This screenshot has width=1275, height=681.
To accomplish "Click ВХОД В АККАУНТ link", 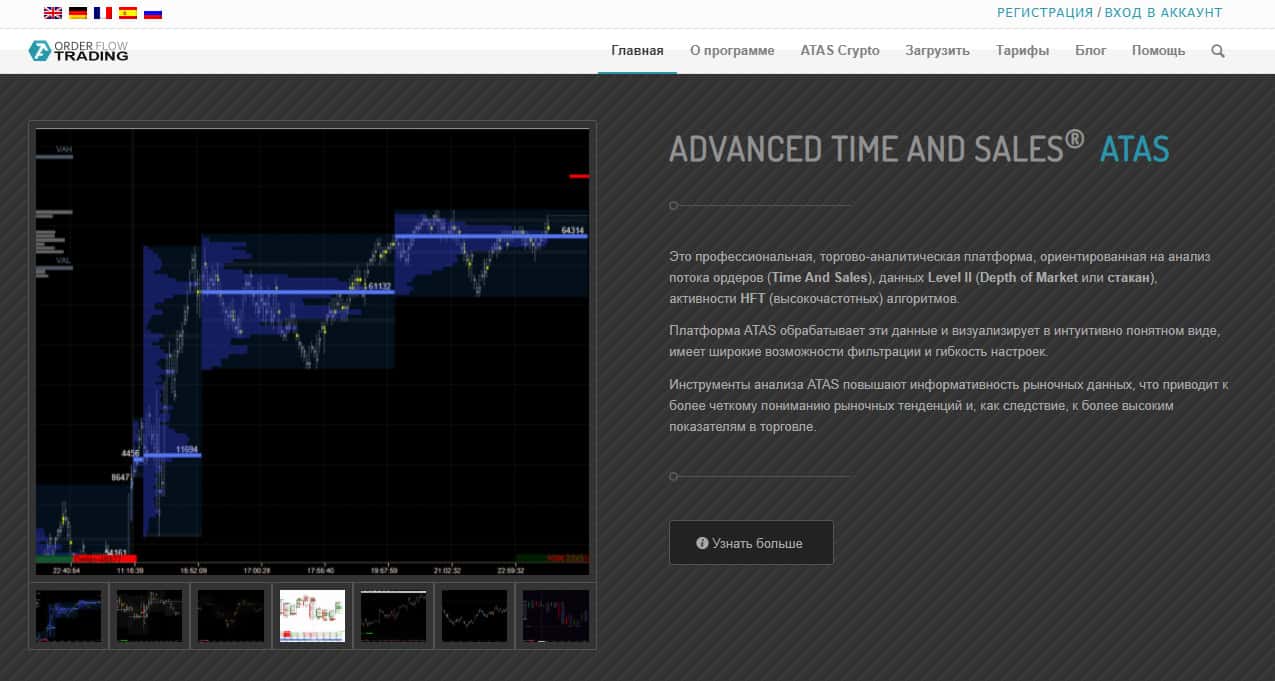I will [x=1164, y=13].
